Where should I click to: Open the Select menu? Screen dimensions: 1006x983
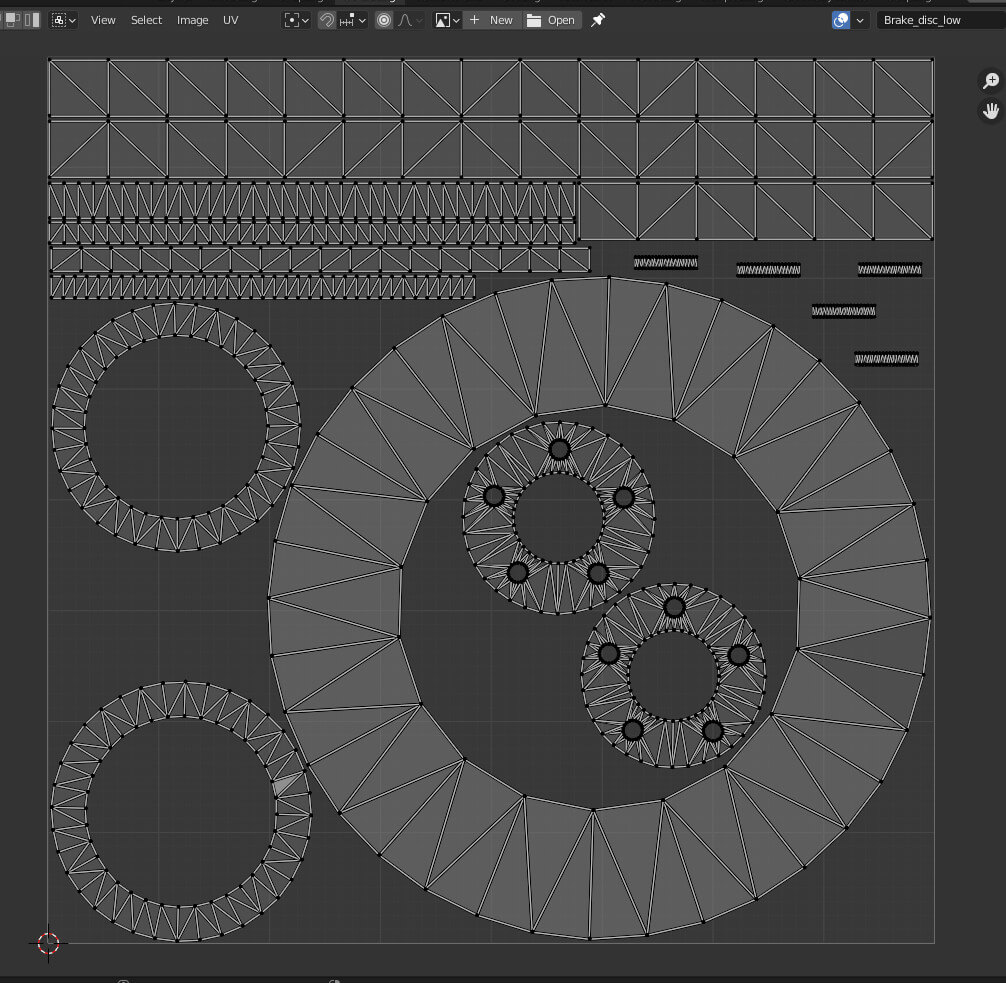pyautogui.click(x=146, y=20)
